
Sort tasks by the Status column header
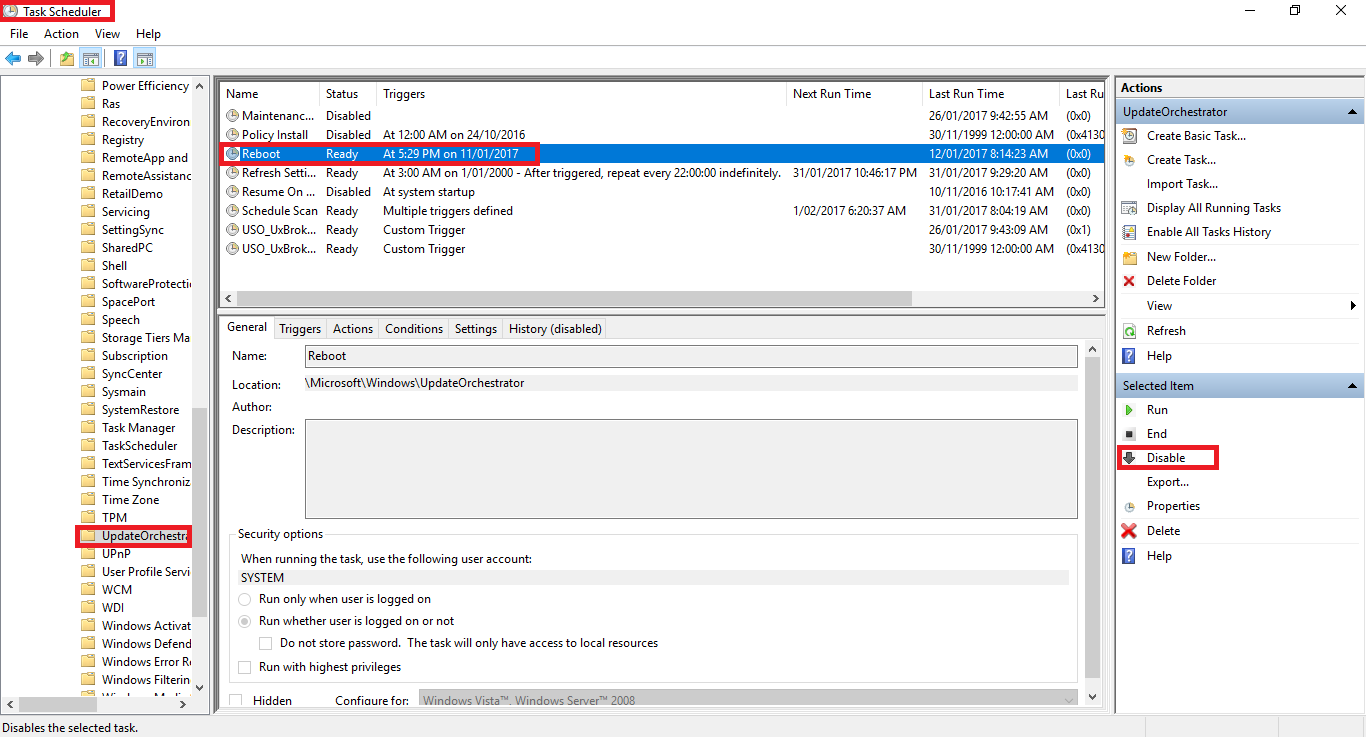click(348, 94)
